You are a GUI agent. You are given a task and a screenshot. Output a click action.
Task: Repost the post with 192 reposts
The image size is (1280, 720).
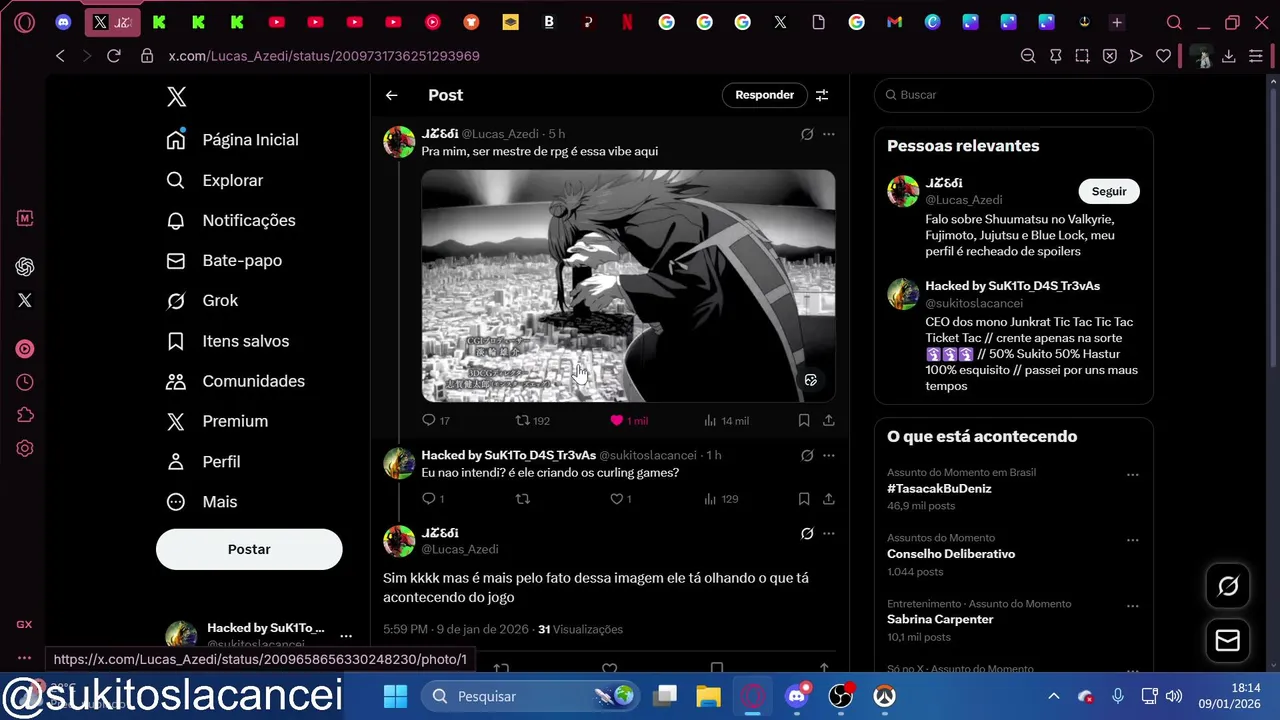(x=532, y=420)
